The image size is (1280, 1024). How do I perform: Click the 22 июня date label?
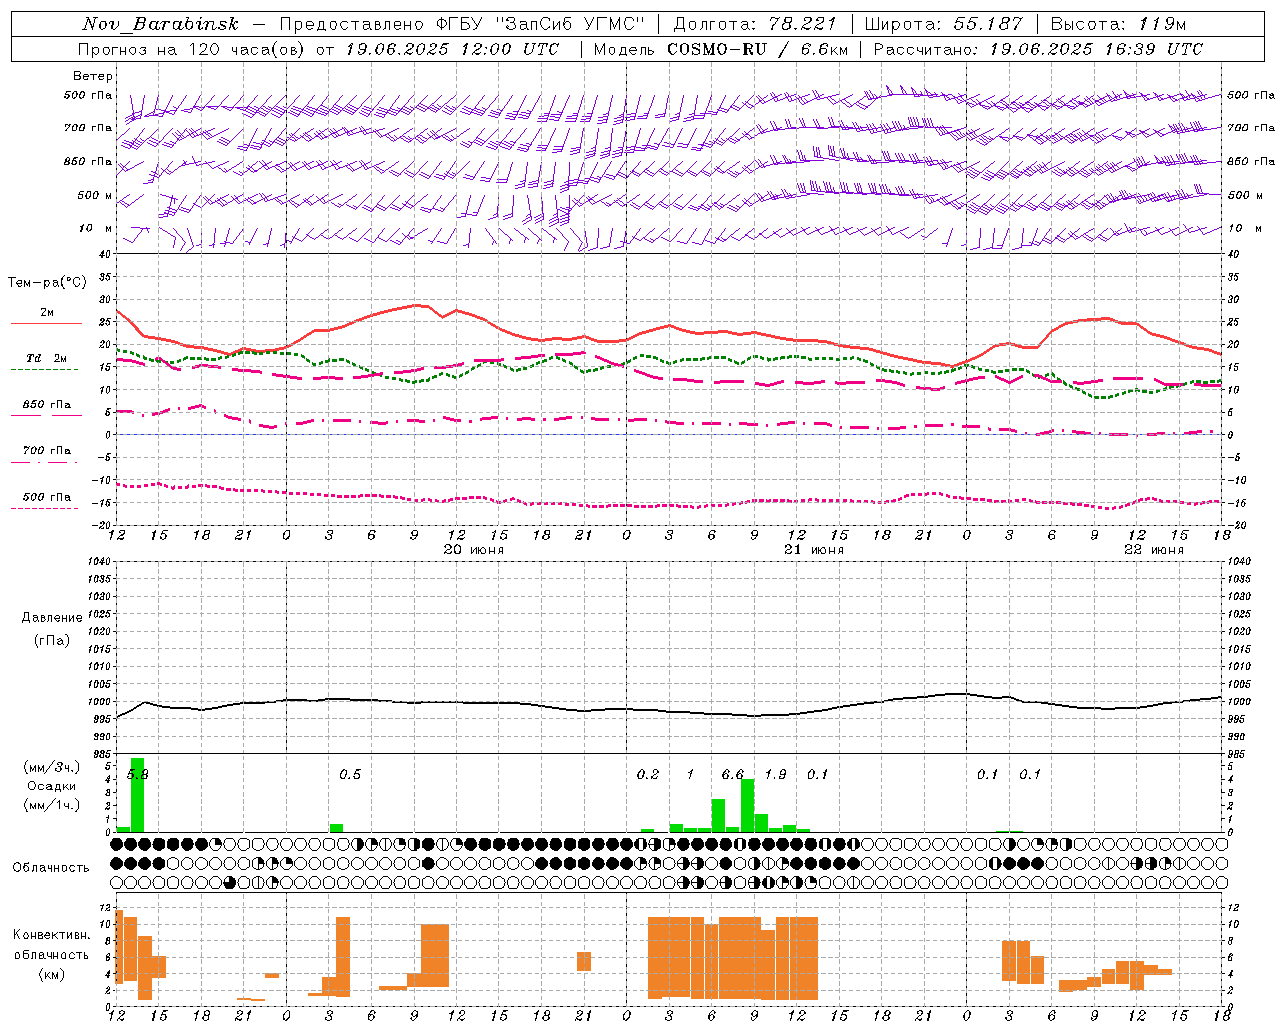pos(1154,550)
